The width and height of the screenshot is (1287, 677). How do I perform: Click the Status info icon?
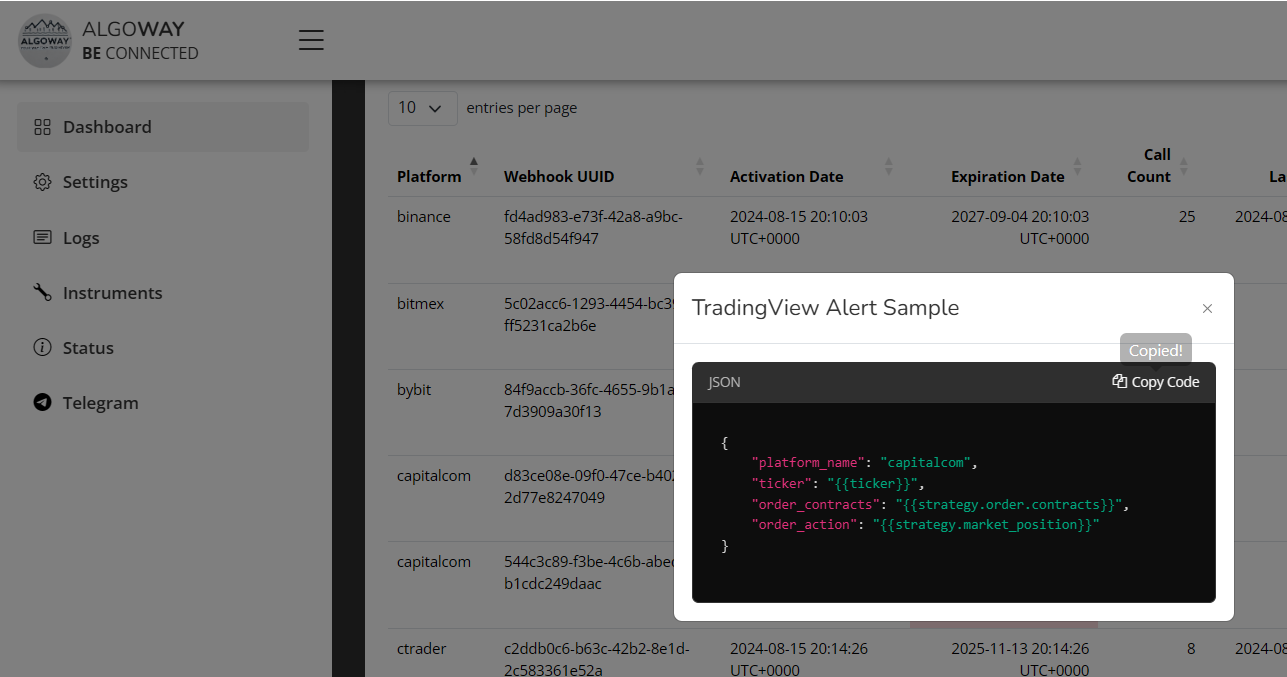[42, 348]
